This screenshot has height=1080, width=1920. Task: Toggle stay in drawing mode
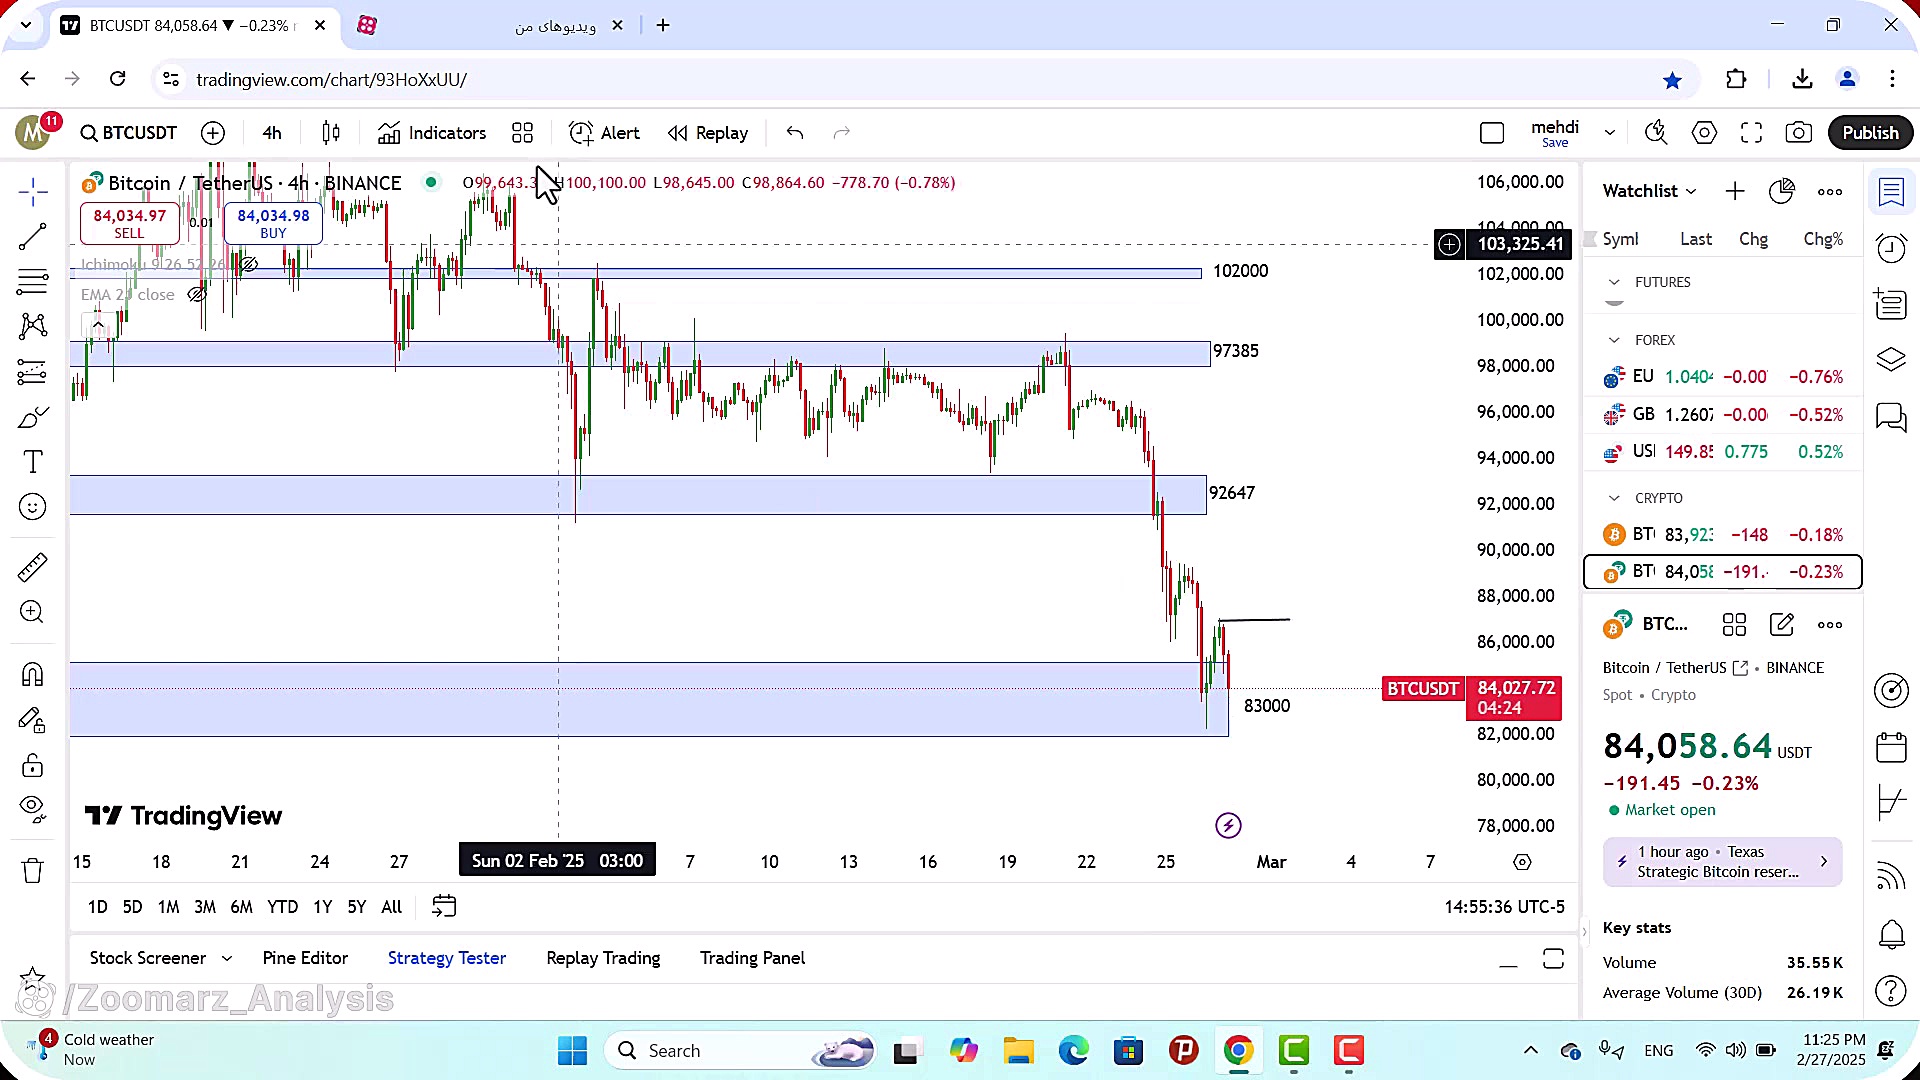(x=32, y=720)
